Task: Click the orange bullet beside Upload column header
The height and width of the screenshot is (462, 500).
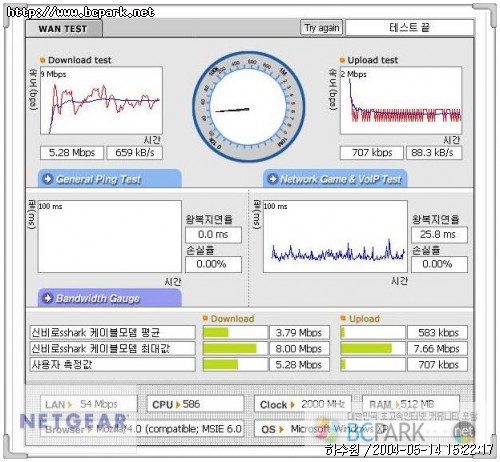Action: point(343,318)
